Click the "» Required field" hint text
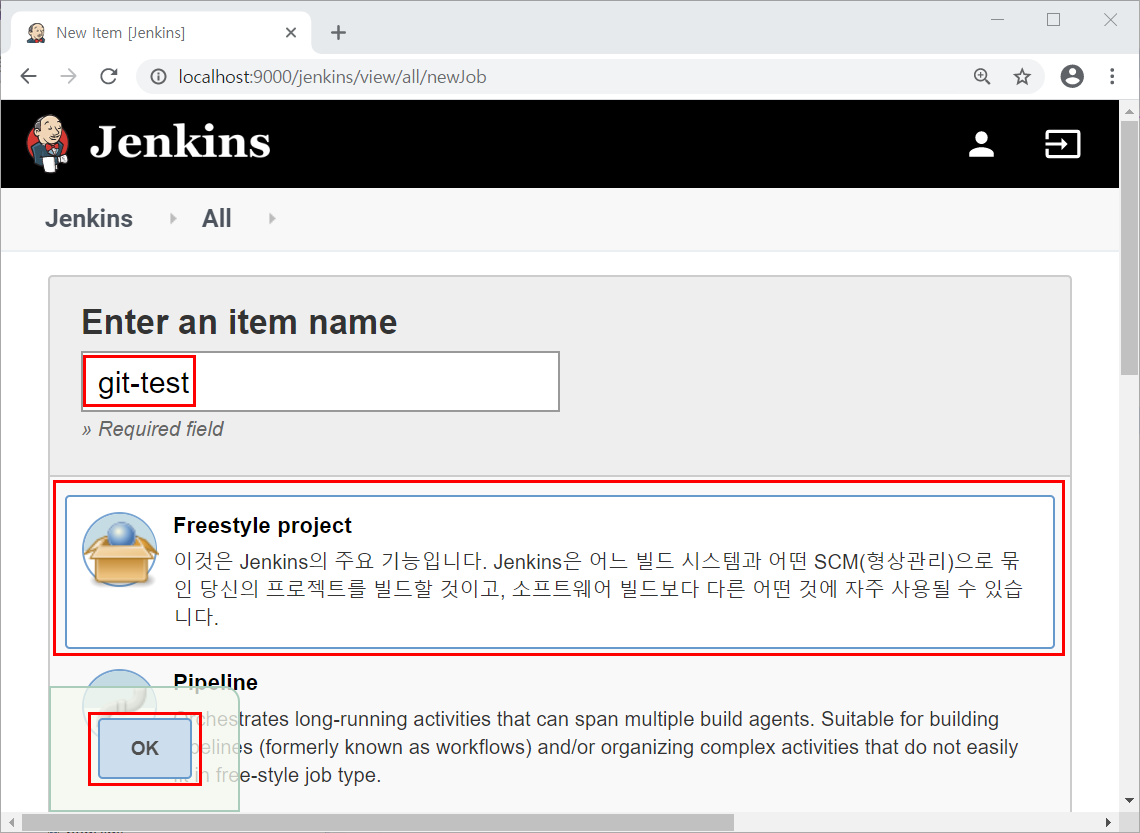Screen dimensions: 1140x833 point(153,429)
